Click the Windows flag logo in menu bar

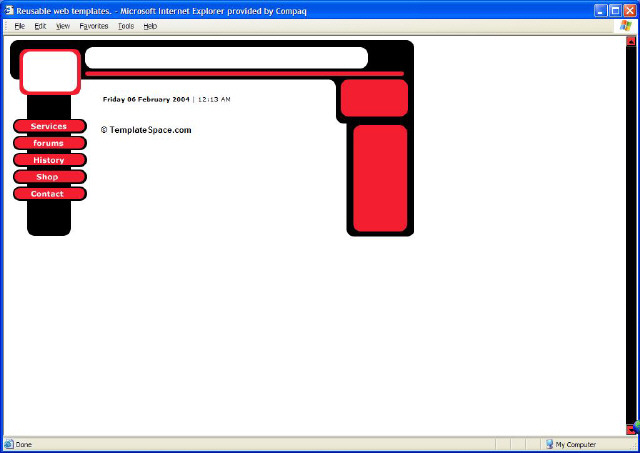coord(626,26)
